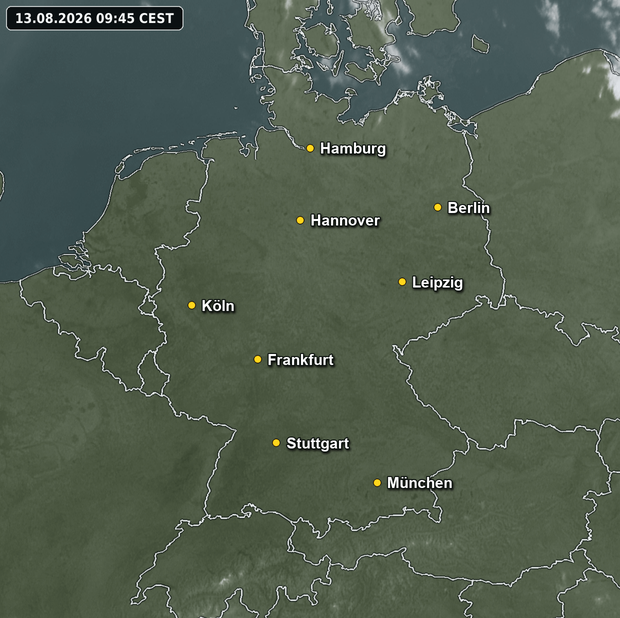Click the yellow Frankfurt city marker dot

257,359
